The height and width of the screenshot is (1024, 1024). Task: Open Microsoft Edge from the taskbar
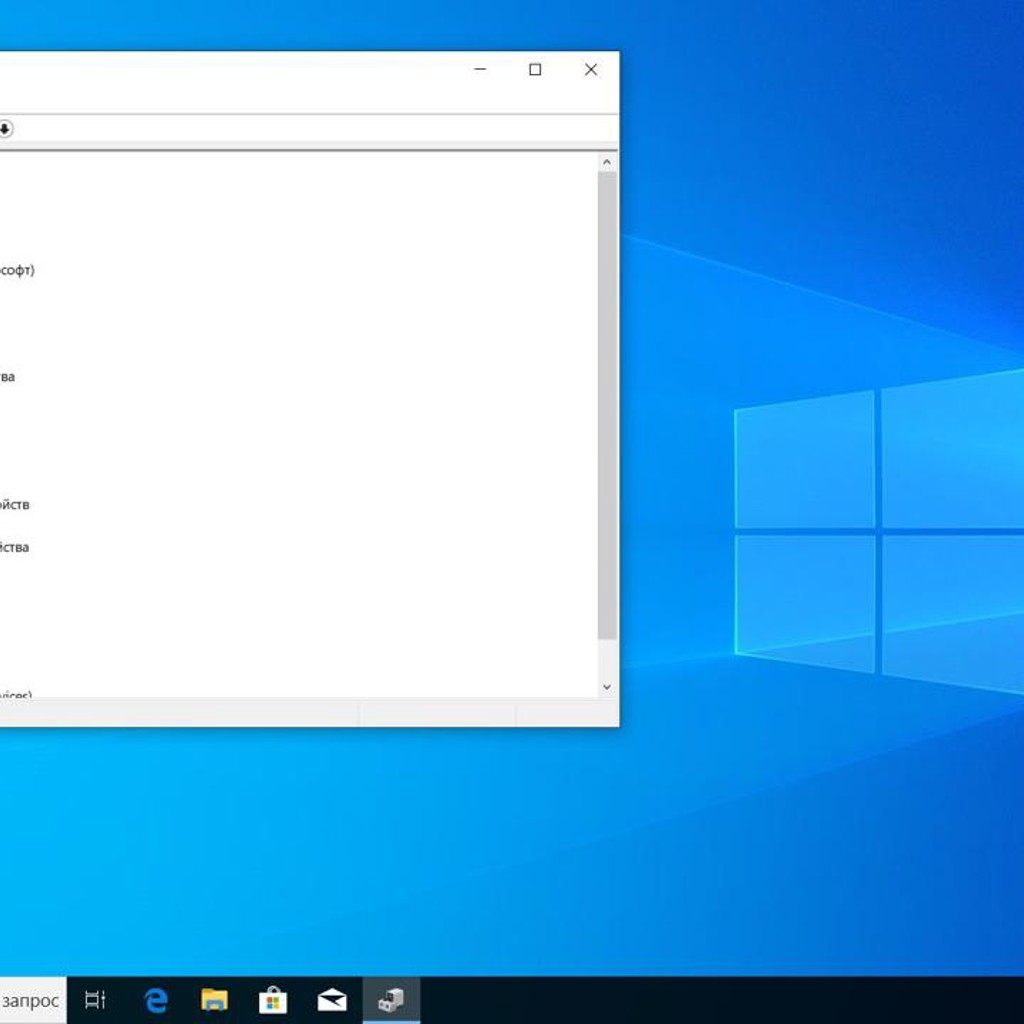tap(156, 1000)
